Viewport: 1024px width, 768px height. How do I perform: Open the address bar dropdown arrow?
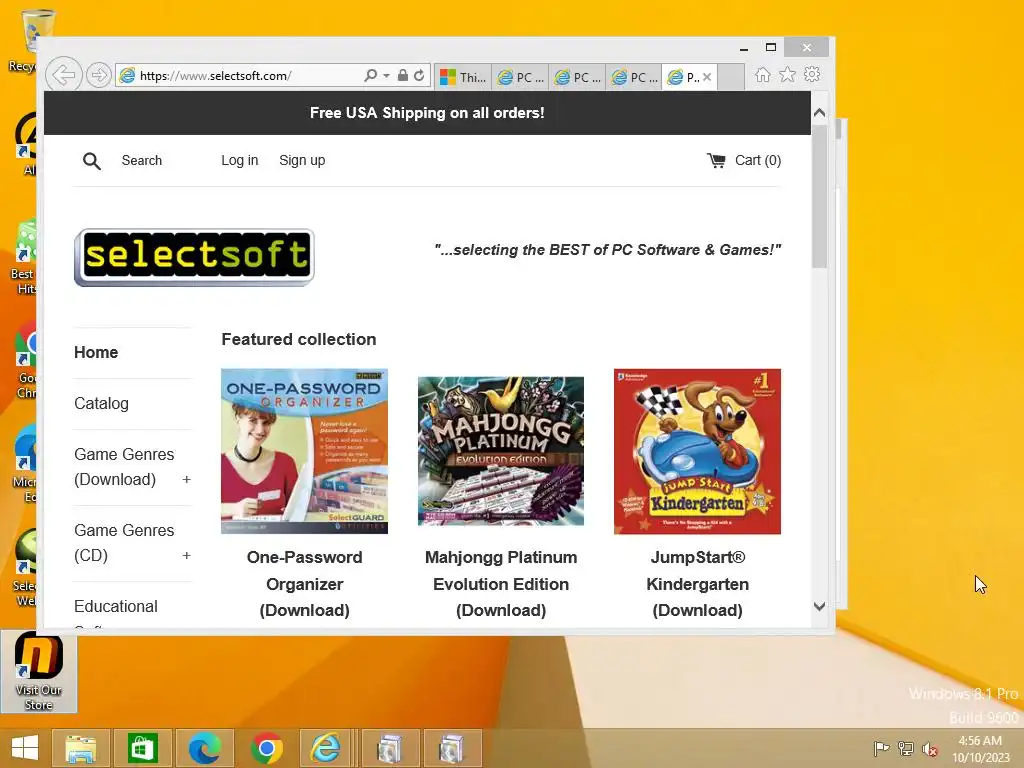[386, 76]
